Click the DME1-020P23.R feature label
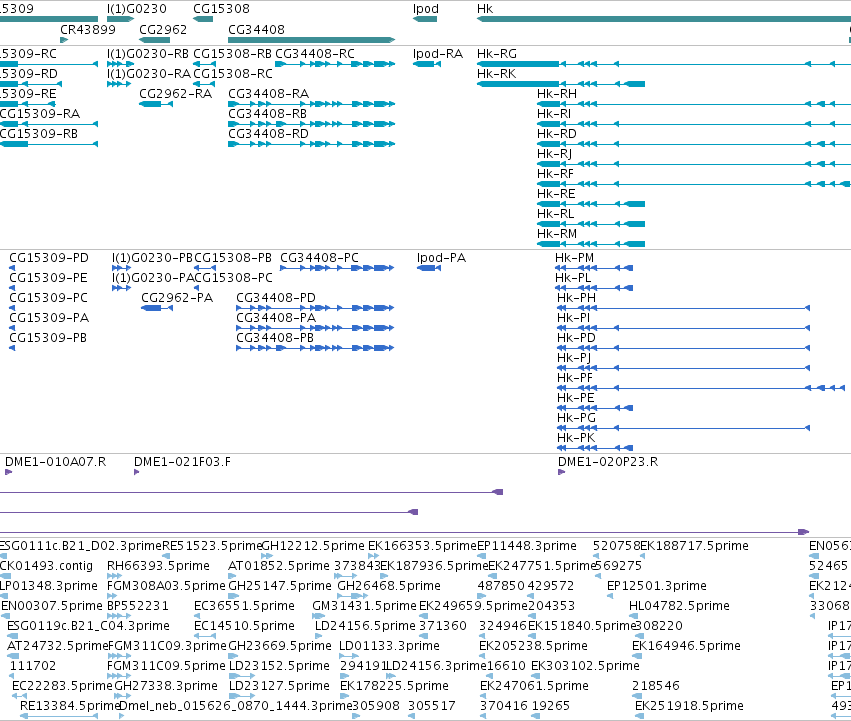The image size is (851, 721). [608, 462]
